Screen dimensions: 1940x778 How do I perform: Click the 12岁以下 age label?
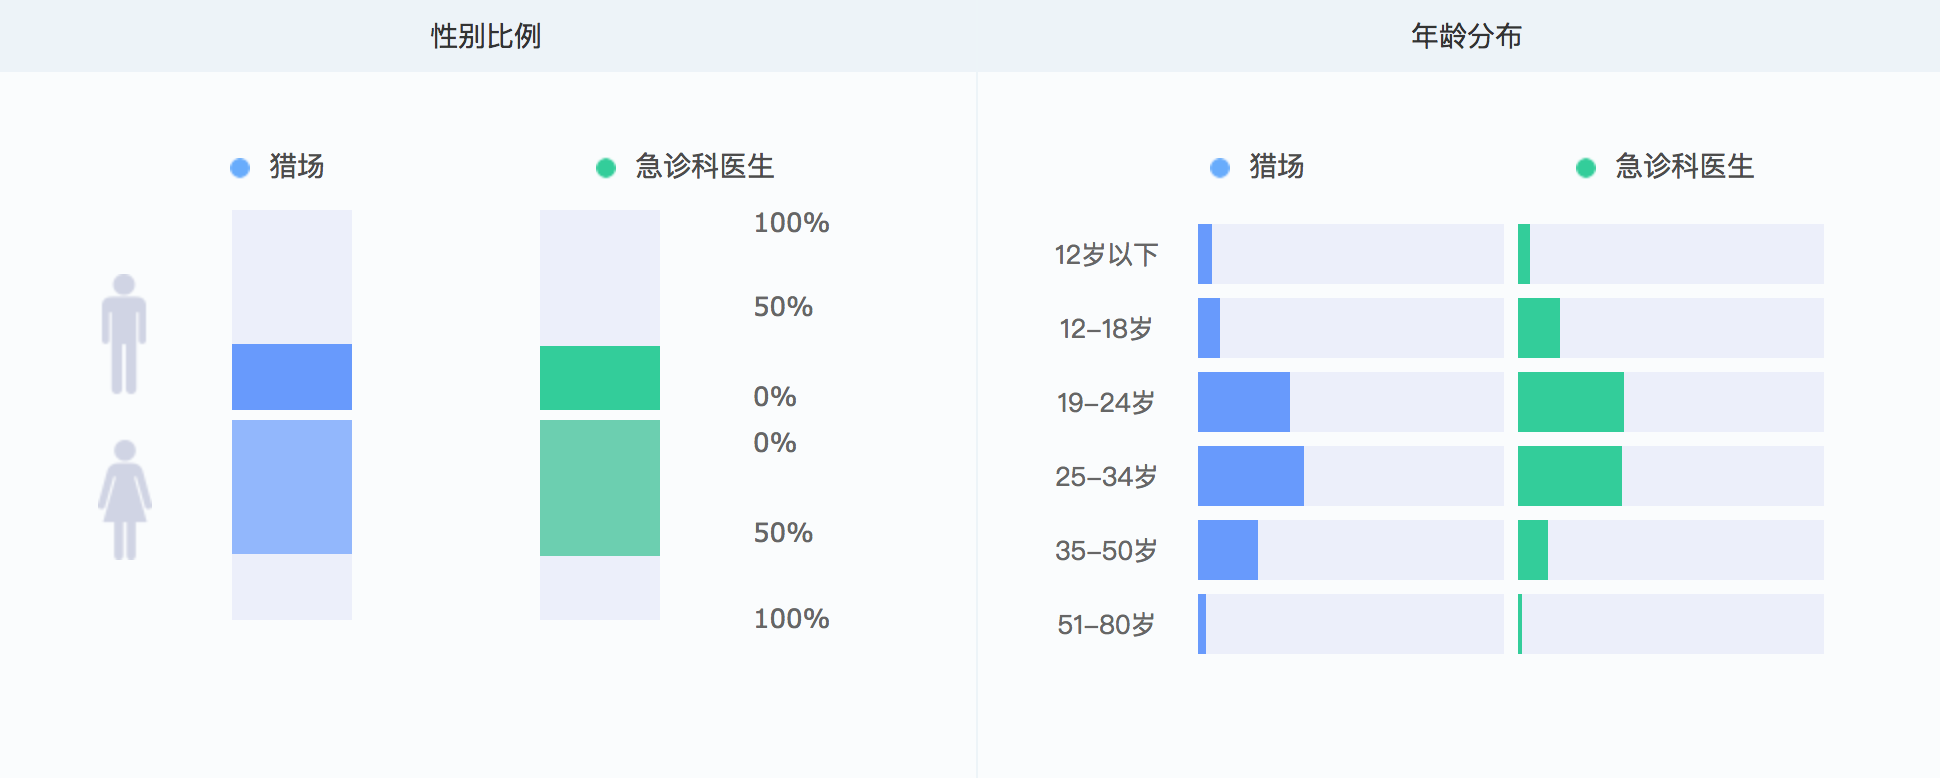pyautogui.click(x=1106, y=255)
